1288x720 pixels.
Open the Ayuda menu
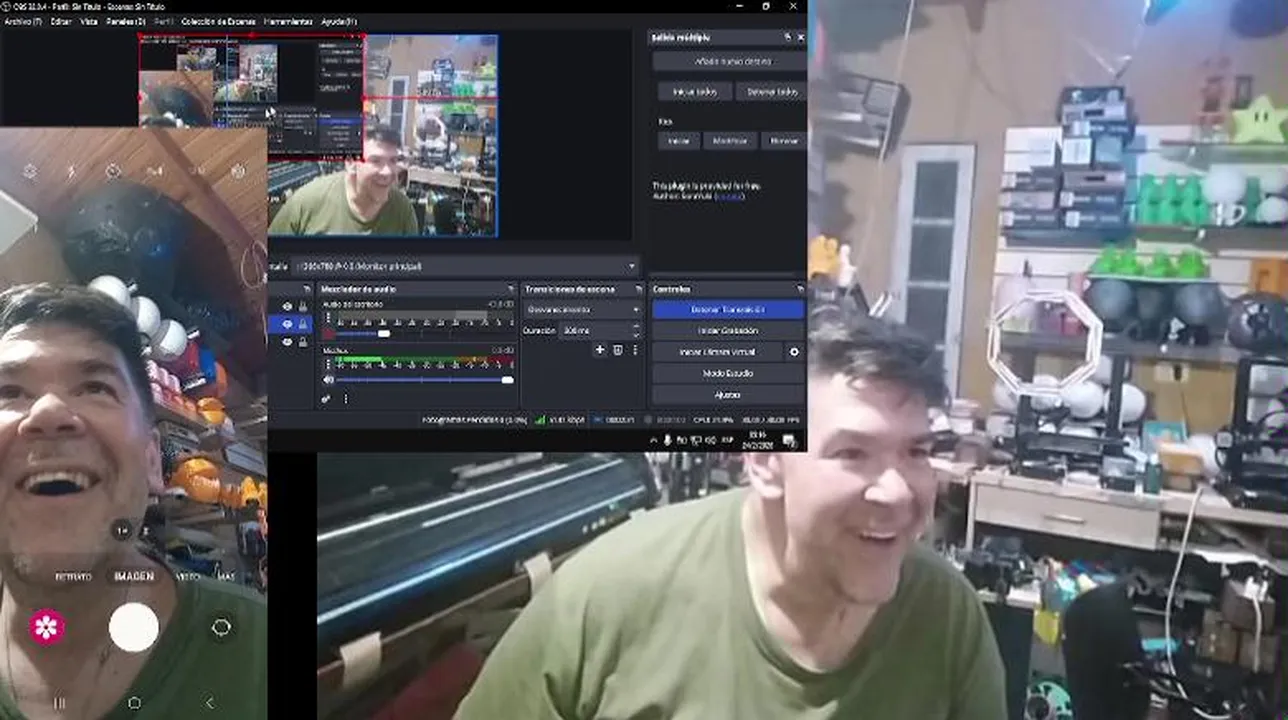coord(338,21)
